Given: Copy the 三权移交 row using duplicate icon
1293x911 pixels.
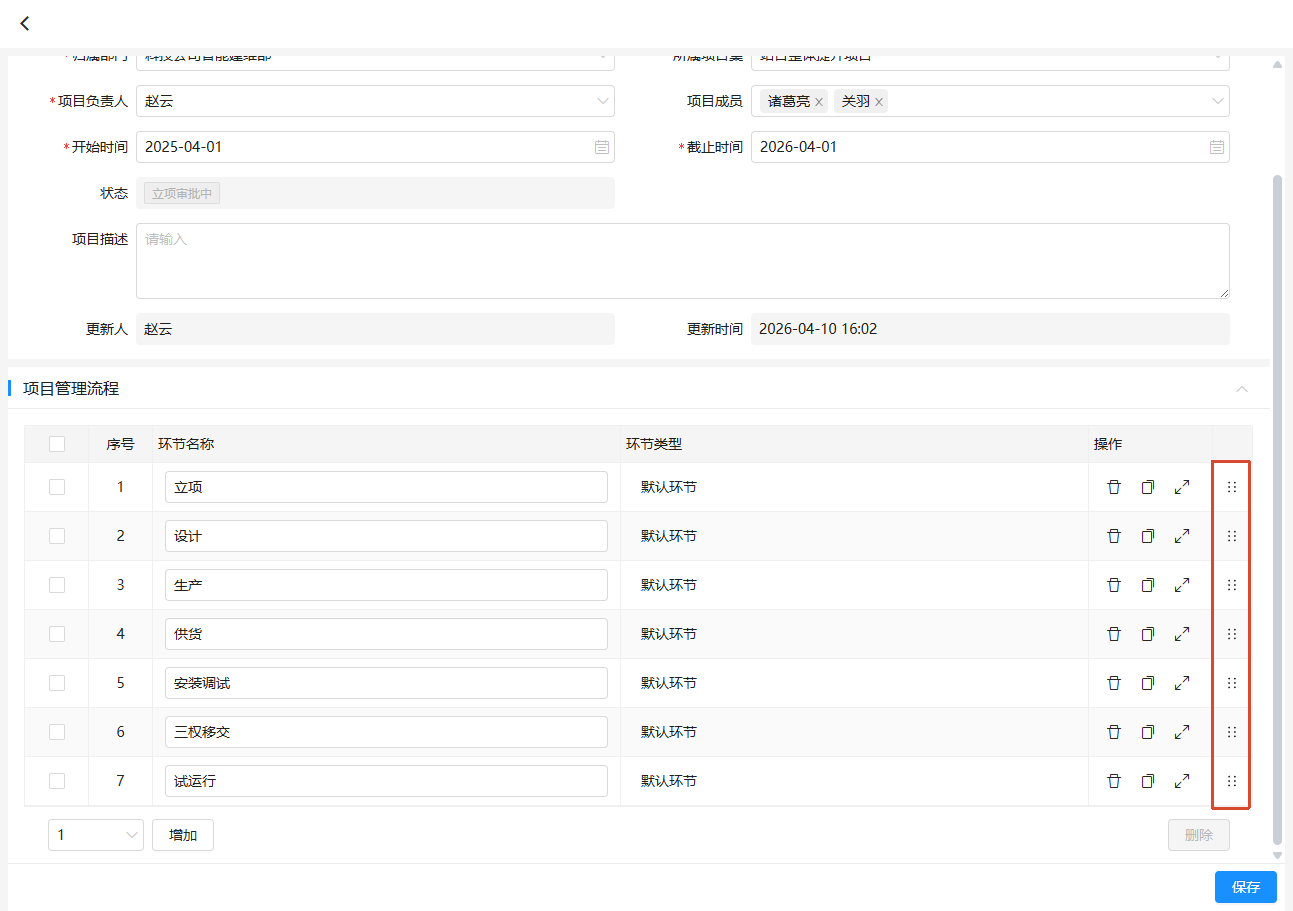Looking at the screenshot, I should (x=1148, y=732).
